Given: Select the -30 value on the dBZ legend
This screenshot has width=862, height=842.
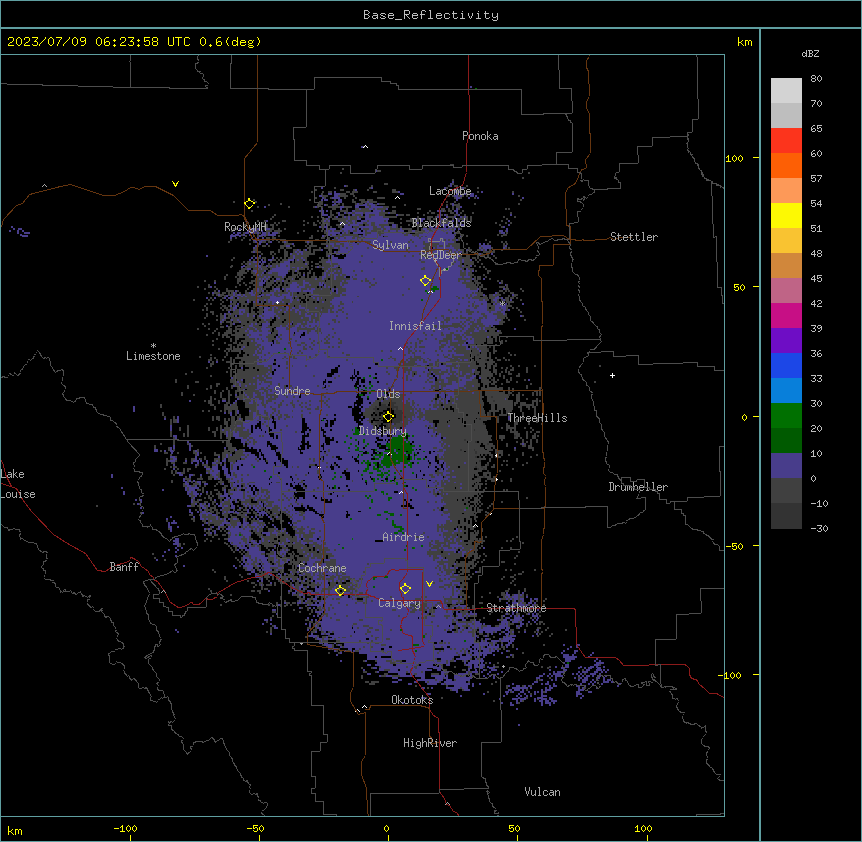Looking at the screenshot, I should coord(819,528).
